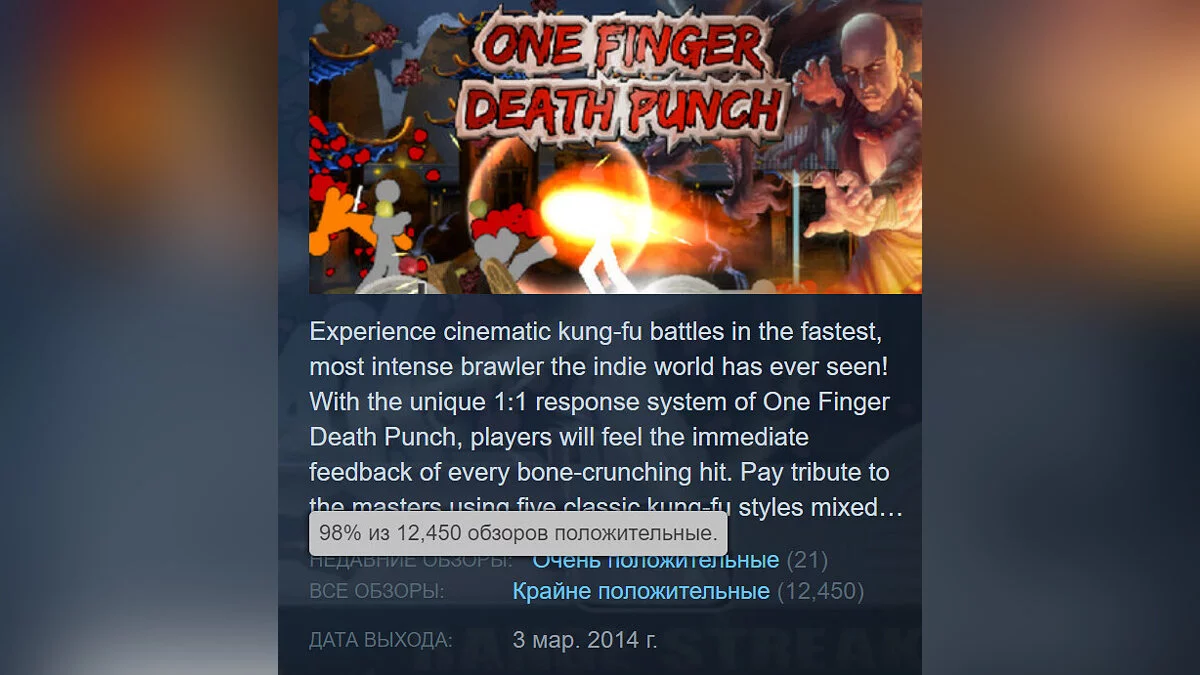Click the 'ДАТА ВЫХОДА:' label
The width and height of the screenshot is (1200, 675).
tap(381, 640)
